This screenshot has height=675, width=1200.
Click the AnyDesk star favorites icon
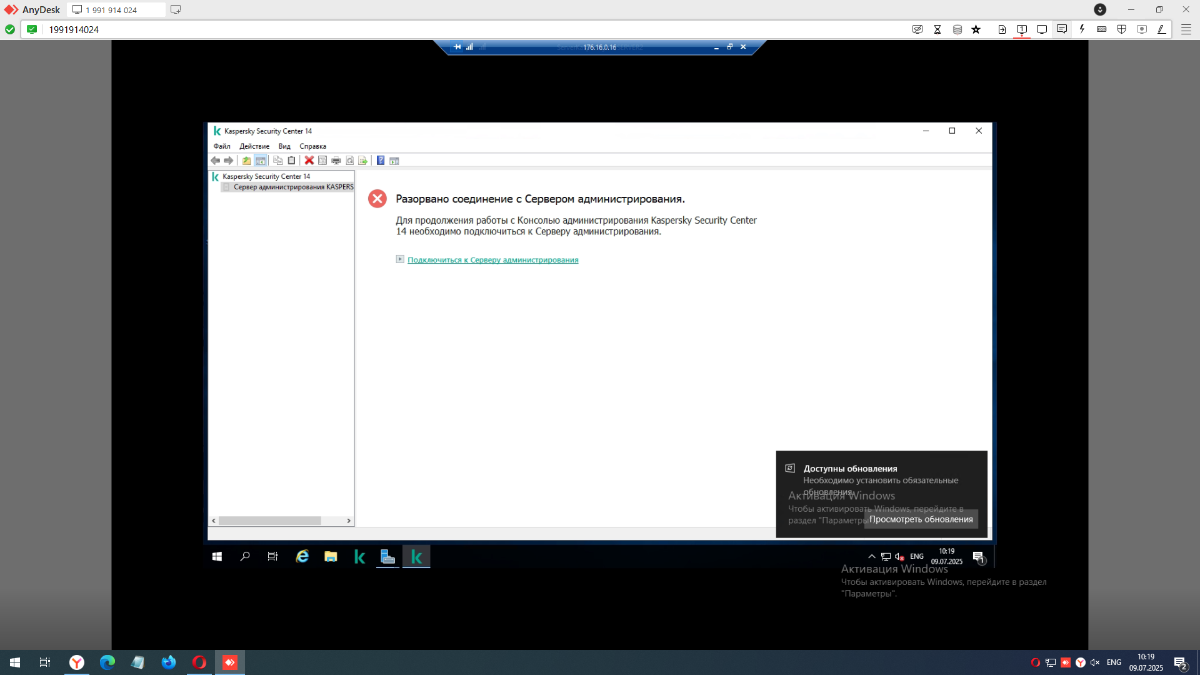point(976,30)
